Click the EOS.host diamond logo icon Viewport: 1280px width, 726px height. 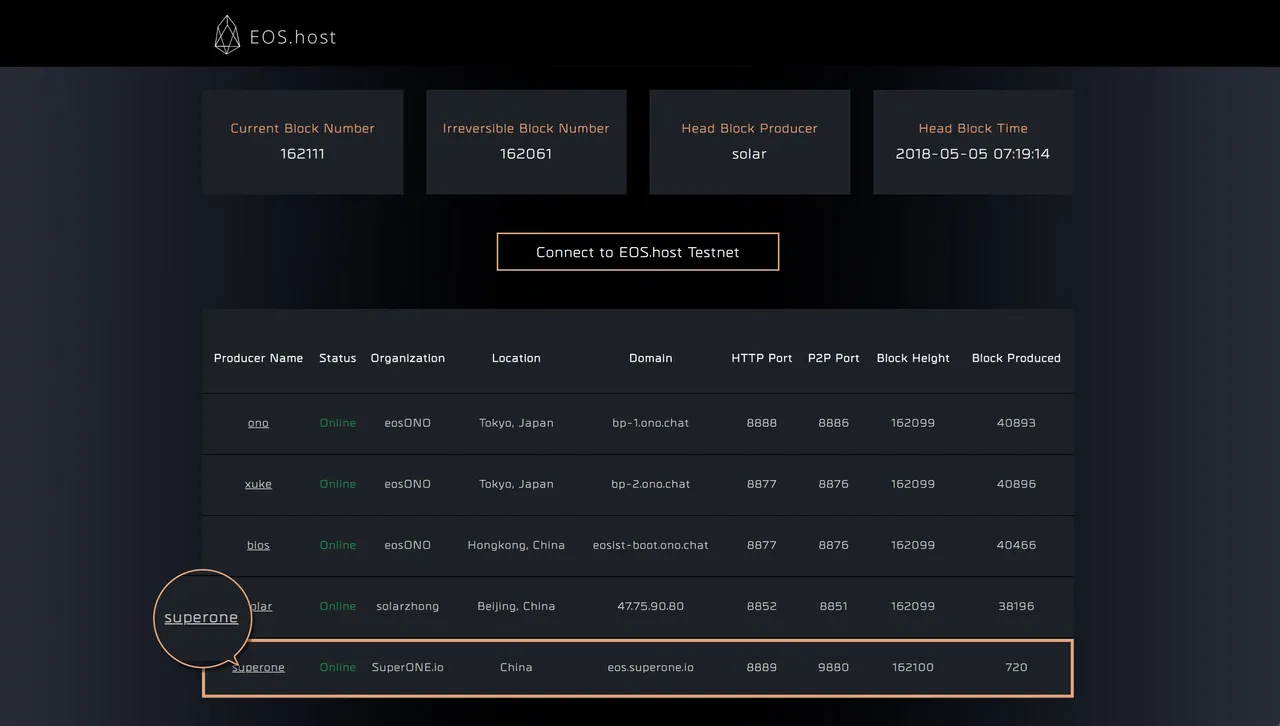click(228, 35)
